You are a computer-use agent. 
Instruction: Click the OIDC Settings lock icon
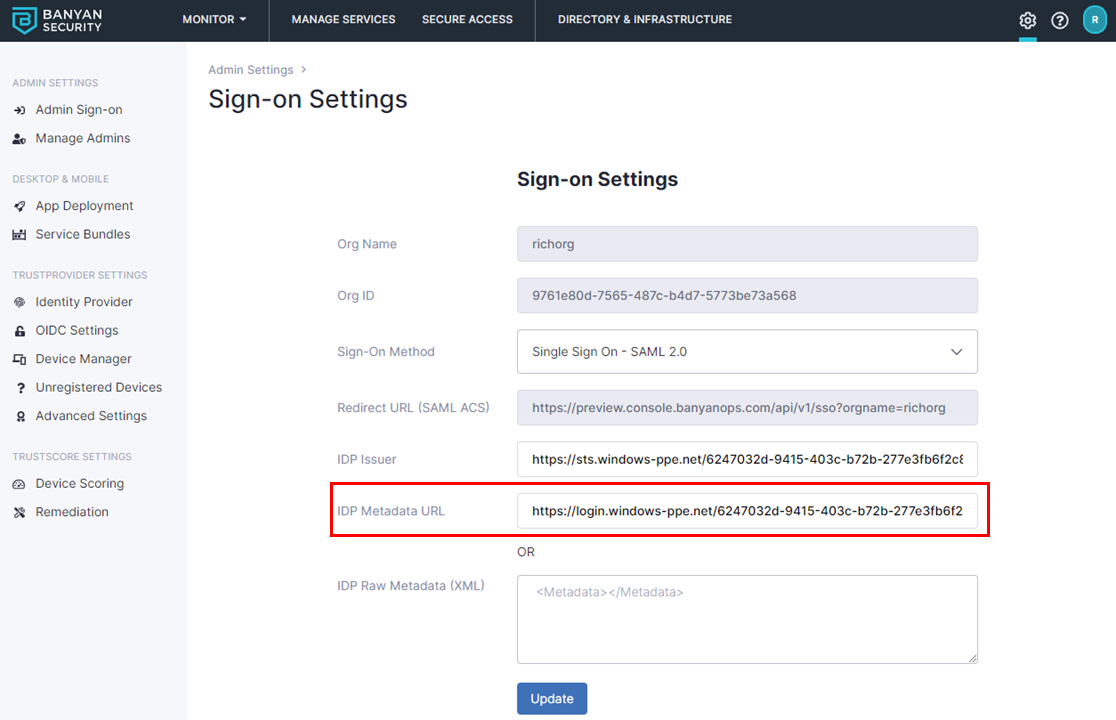pyautogui.click(x=19, y=331)
